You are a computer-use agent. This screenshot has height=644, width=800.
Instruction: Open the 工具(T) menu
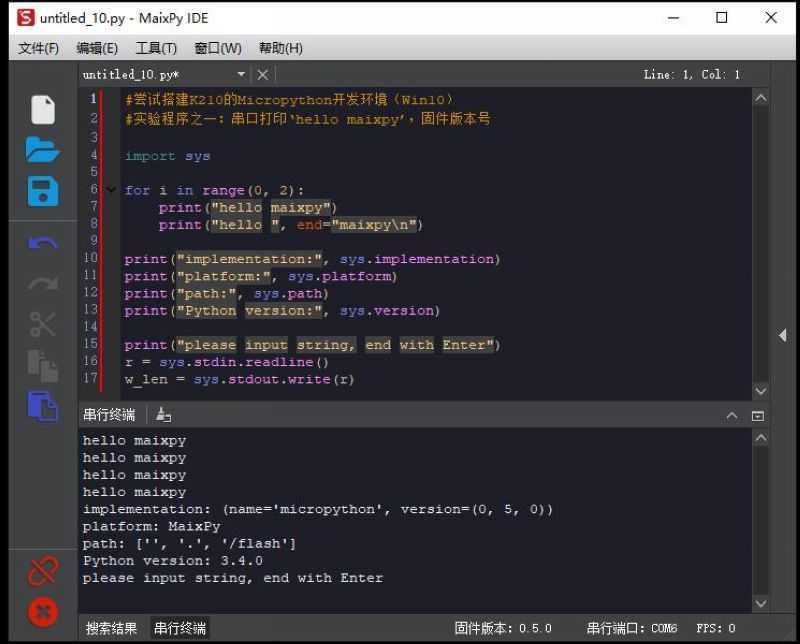156,48
